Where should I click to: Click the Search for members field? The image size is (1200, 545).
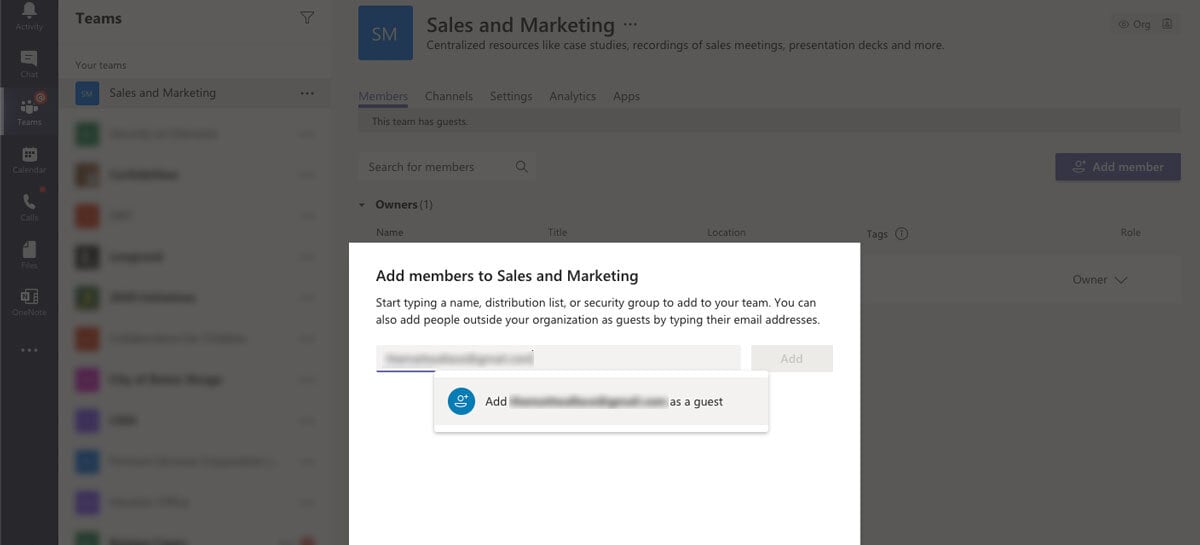click(447, 167)
